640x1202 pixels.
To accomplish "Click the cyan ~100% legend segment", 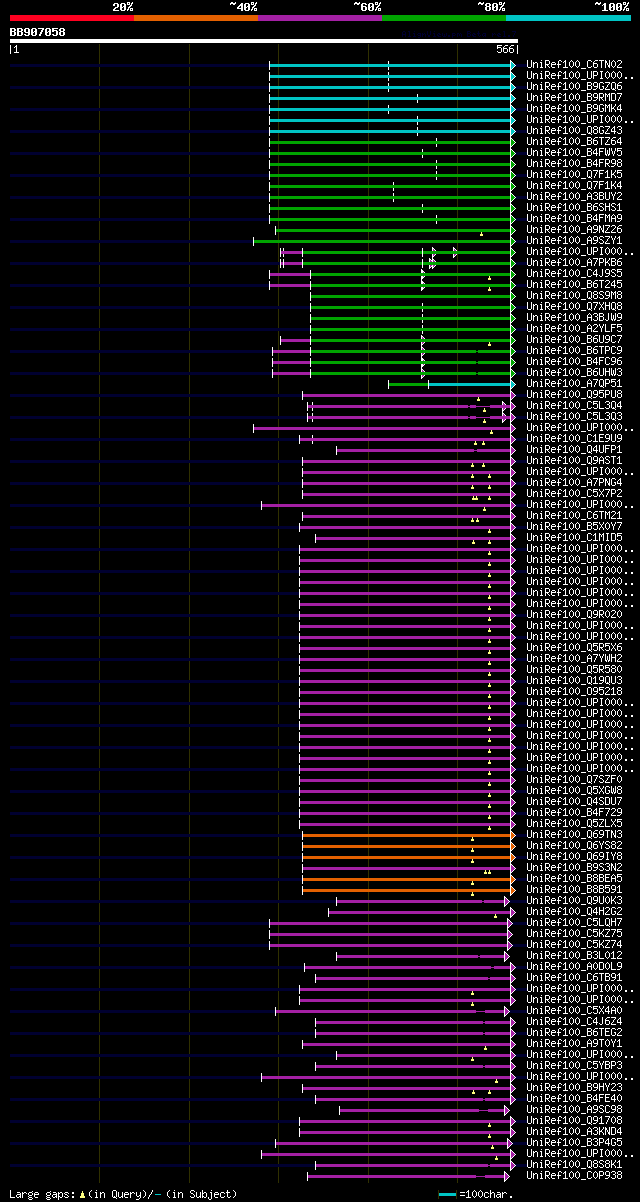I will (x=567, y=18).
